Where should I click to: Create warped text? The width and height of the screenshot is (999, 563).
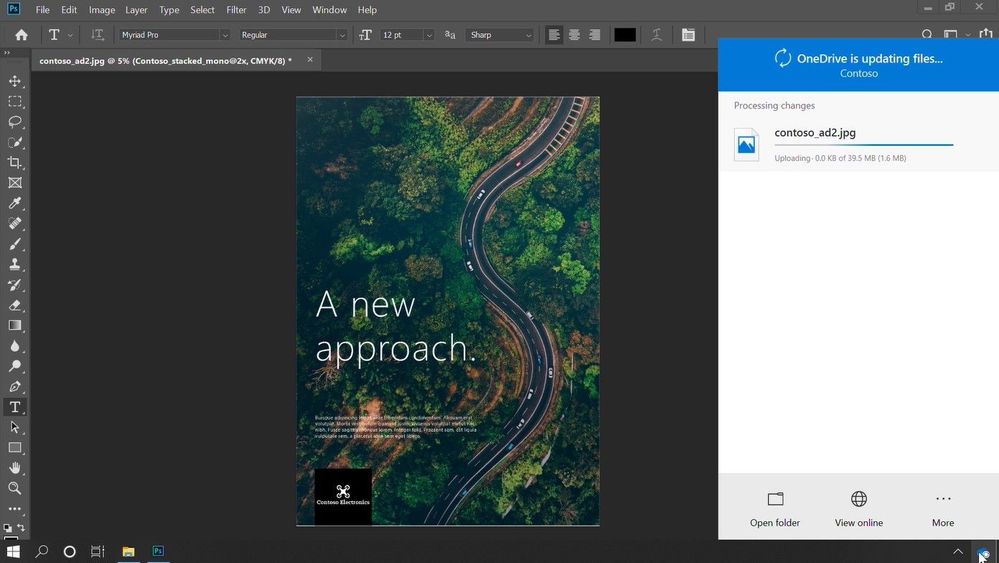656,35
